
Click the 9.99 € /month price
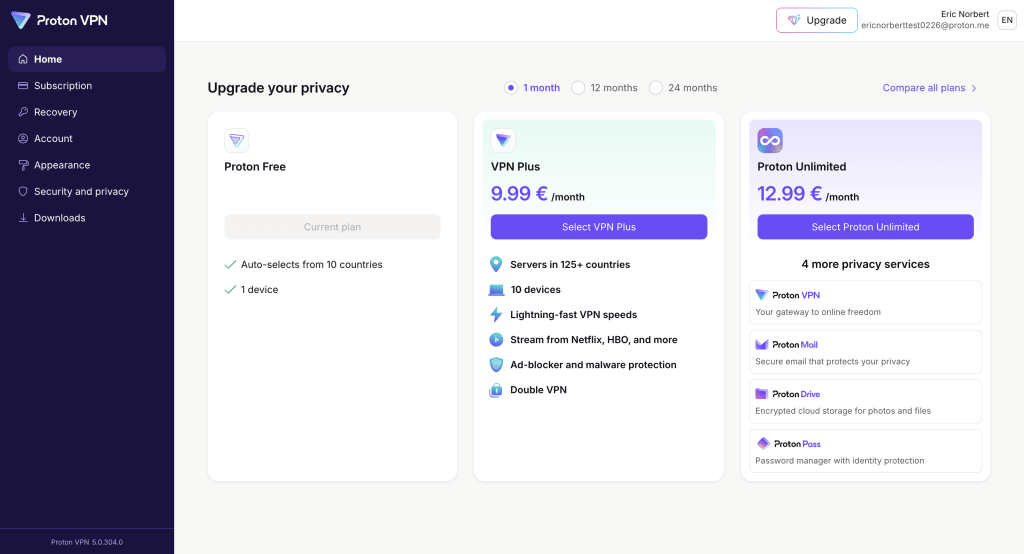click(x=537, y=194)
